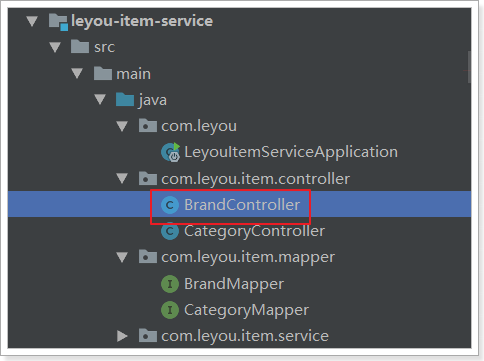484x361 pixels.
Task: Click the BrandController class icon
Action: tap(170, 205)
